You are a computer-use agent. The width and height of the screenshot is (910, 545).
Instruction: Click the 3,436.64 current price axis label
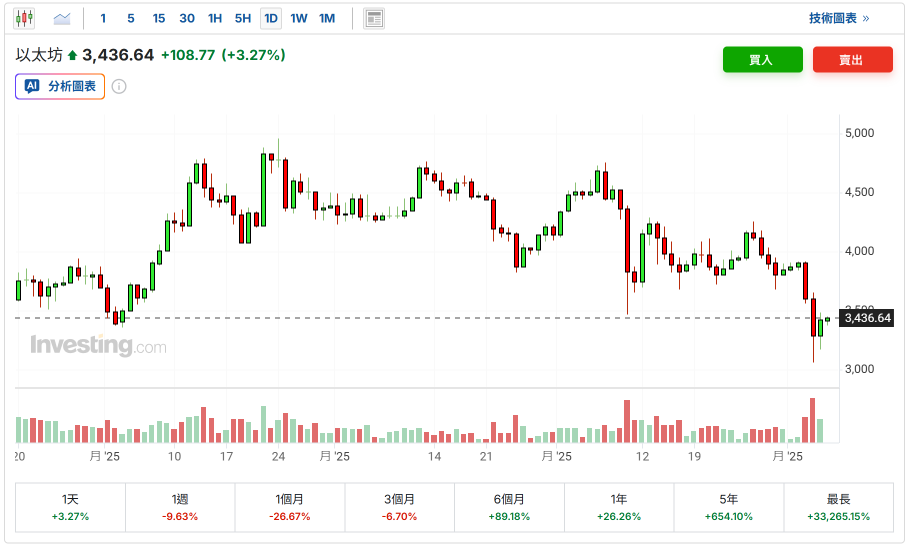866,318
